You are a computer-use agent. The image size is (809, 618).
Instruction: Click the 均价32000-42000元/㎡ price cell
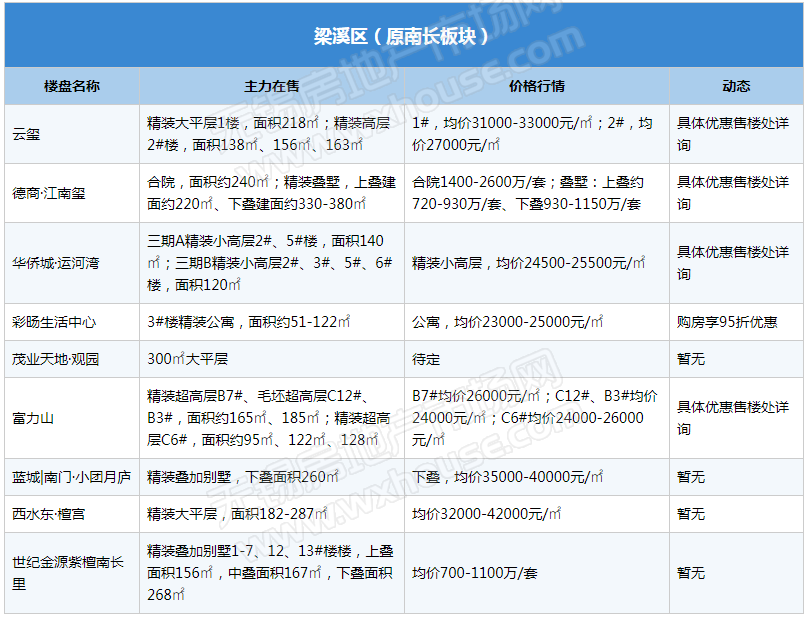[487, 514]
